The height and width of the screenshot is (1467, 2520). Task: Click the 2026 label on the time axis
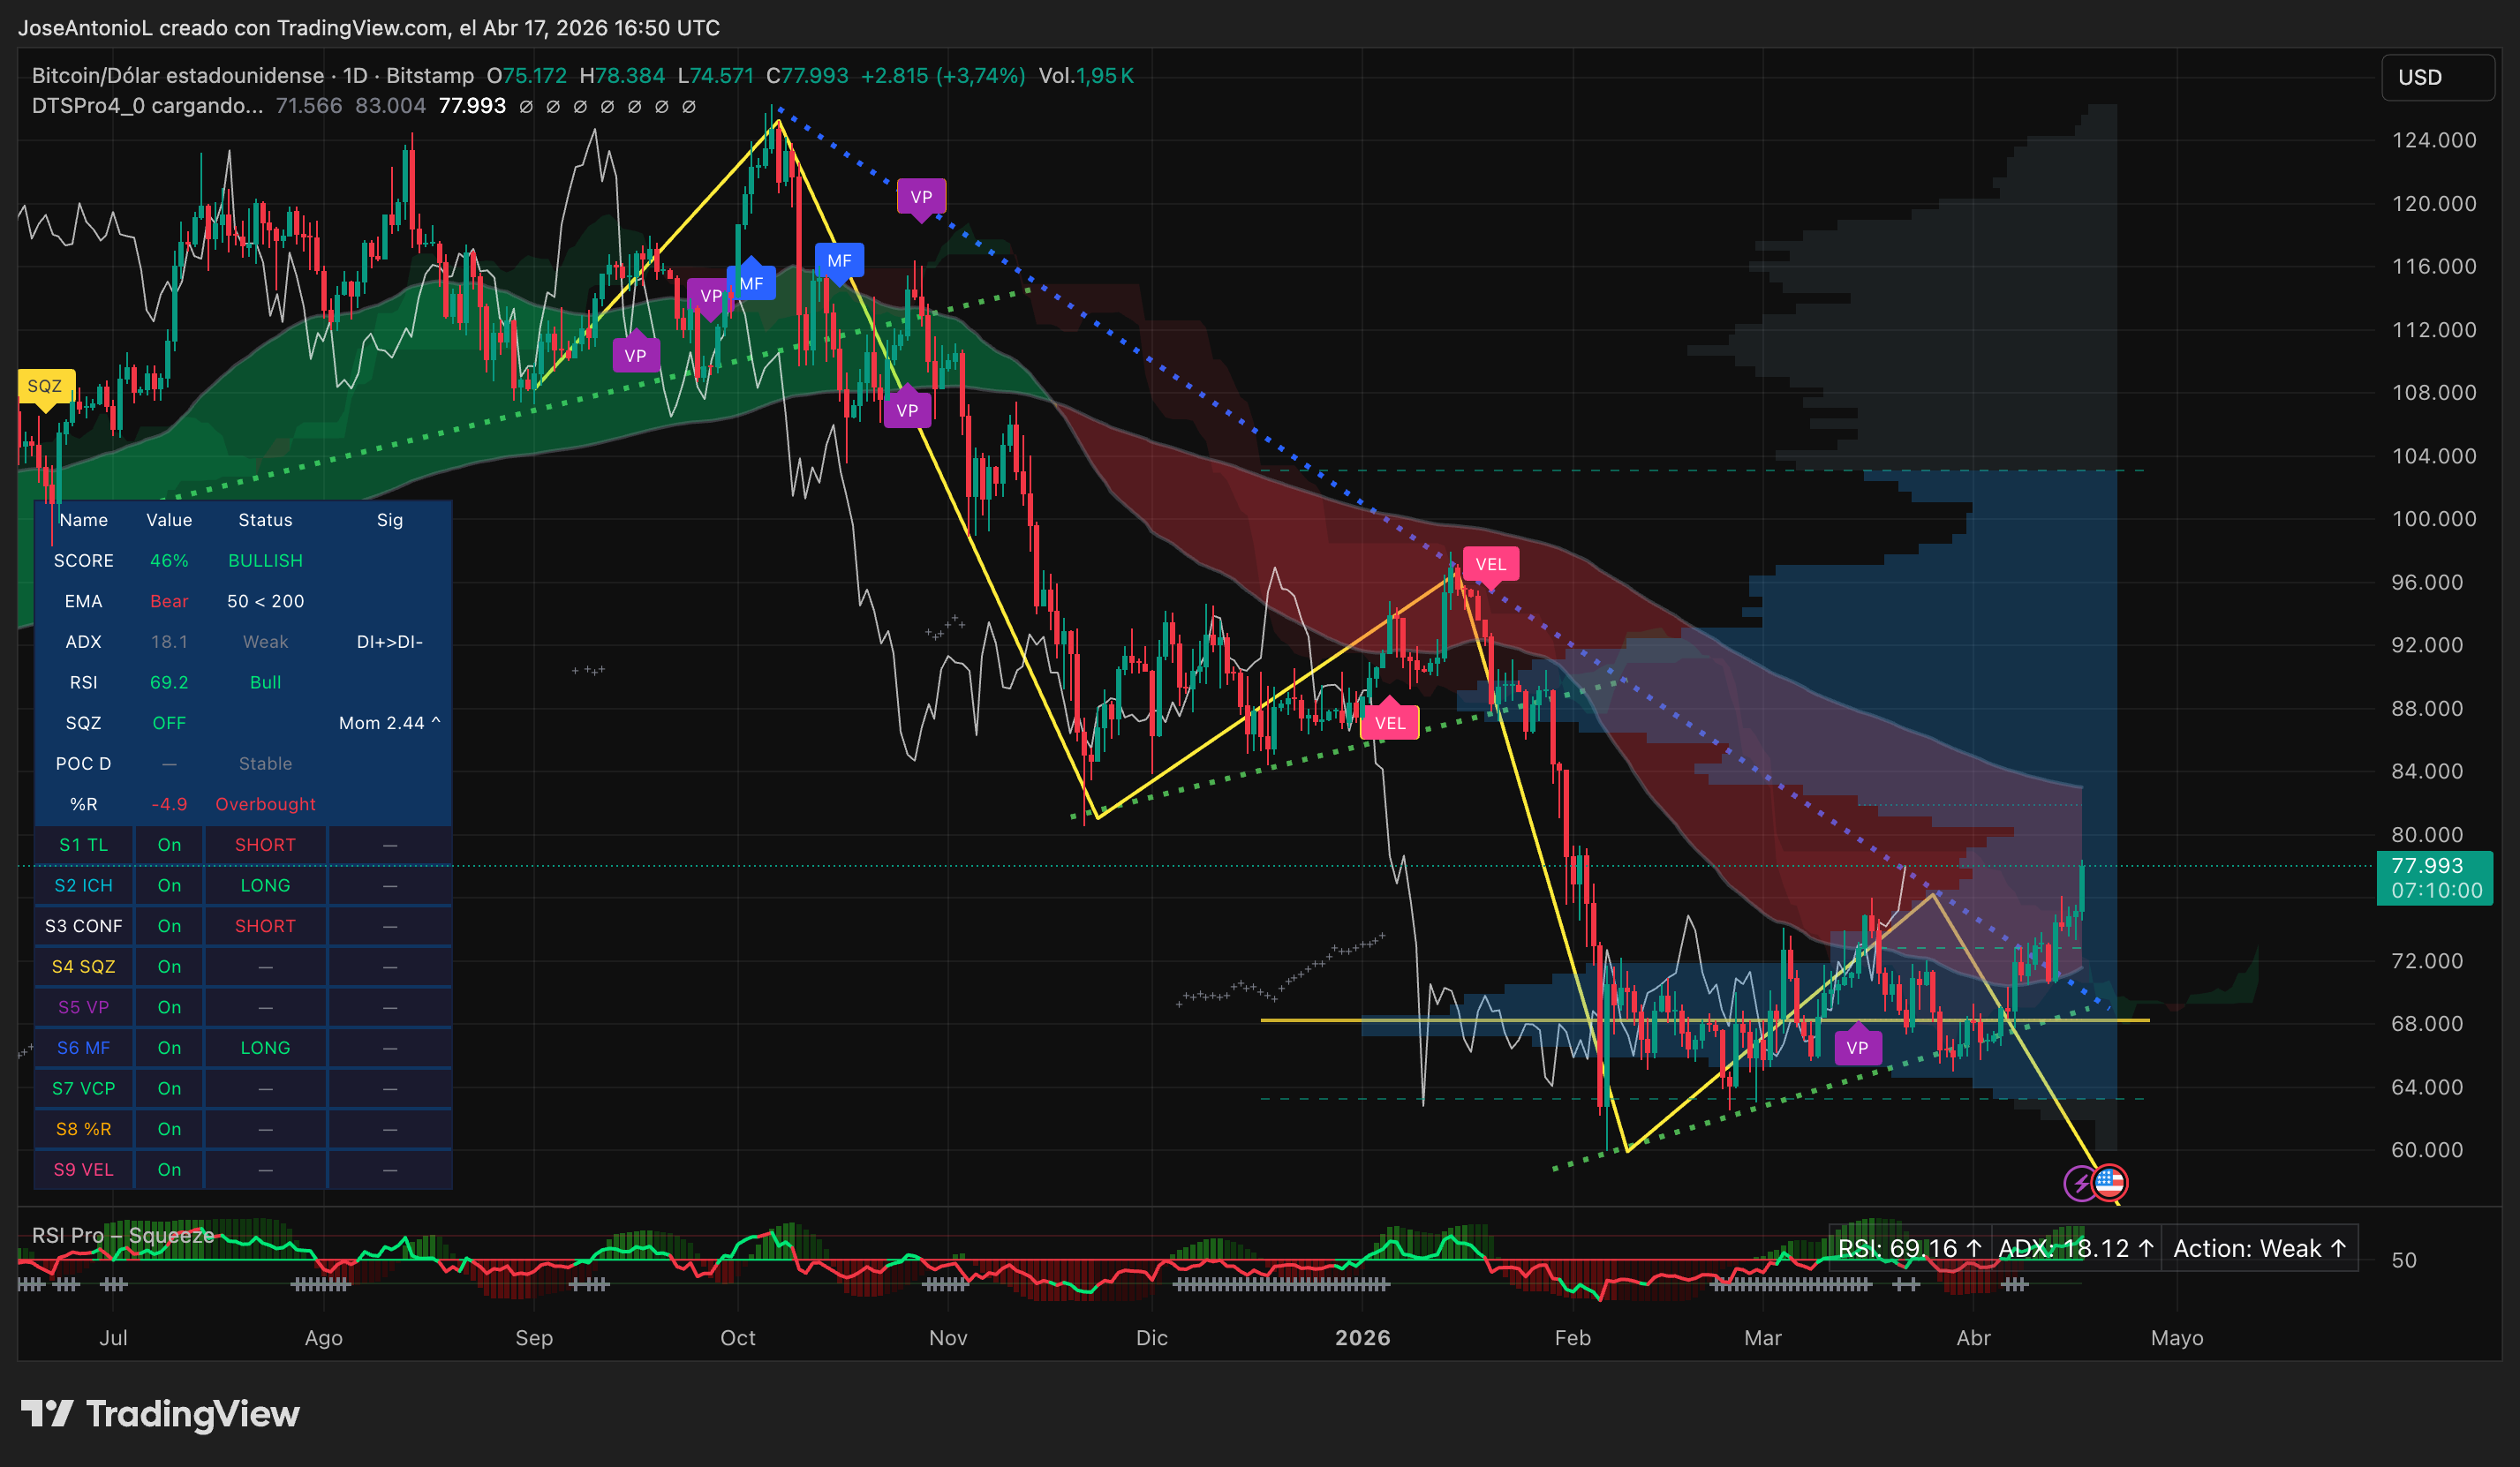coord(1362,1338)
